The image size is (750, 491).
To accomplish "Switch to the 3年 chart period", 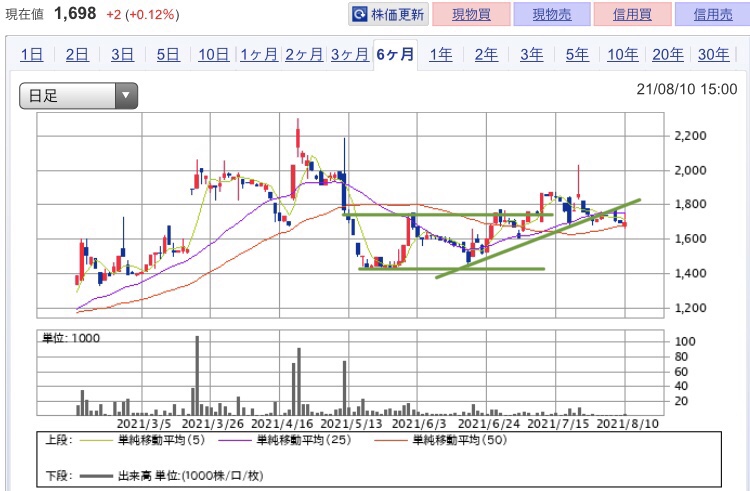I will pyautogui.click(x=531, y=55).
